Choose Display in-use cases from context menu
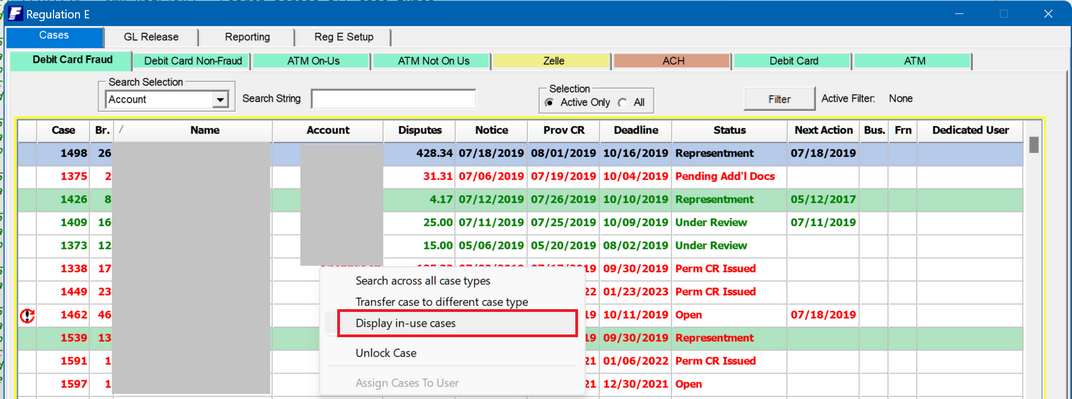Image resolution: width=1072 pixels, height=399 pixels. pyautogui.click(x=451, y=323)
